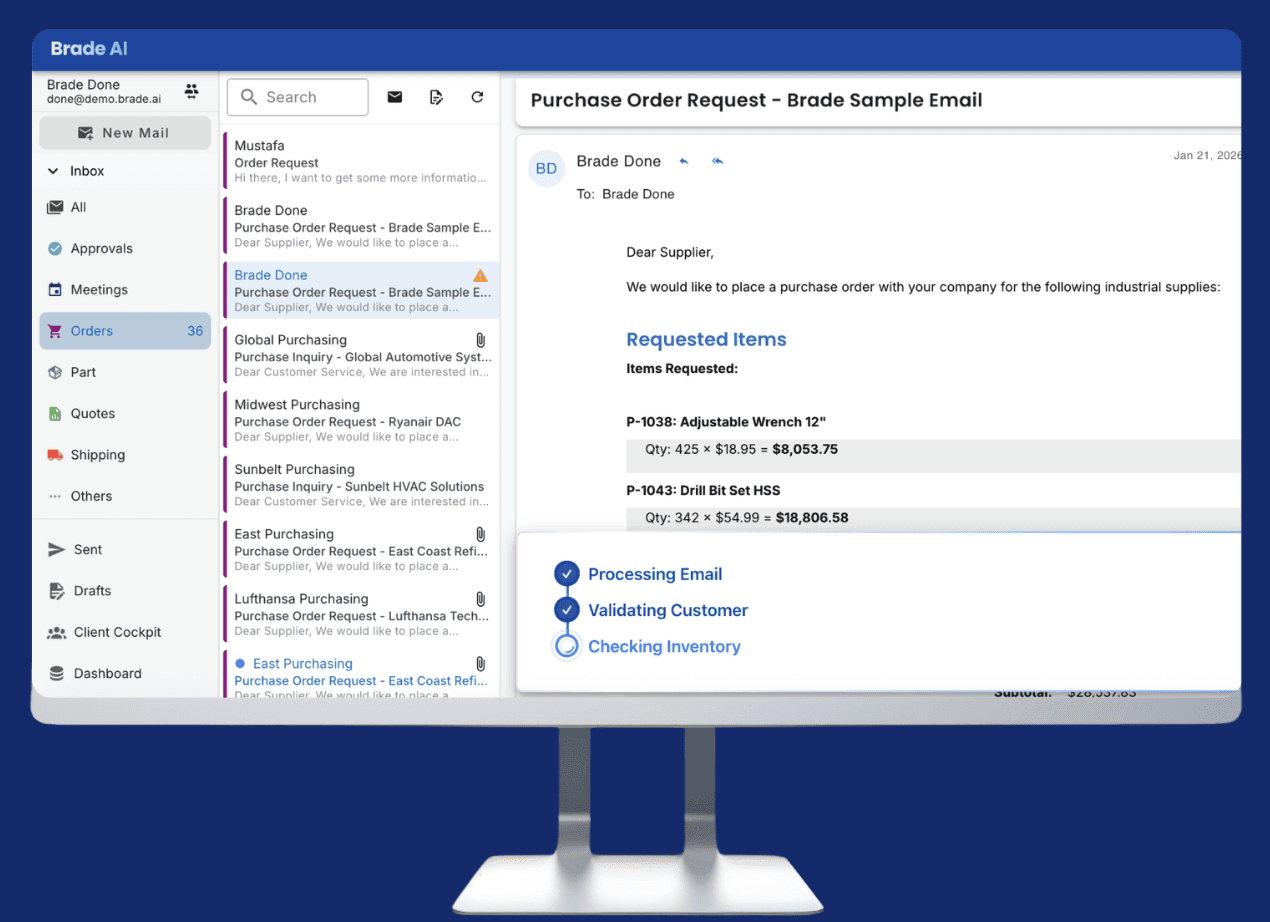This screenshot has width=1270, height=922.
Task: Refresh the mail list
Action: (477, 97)
